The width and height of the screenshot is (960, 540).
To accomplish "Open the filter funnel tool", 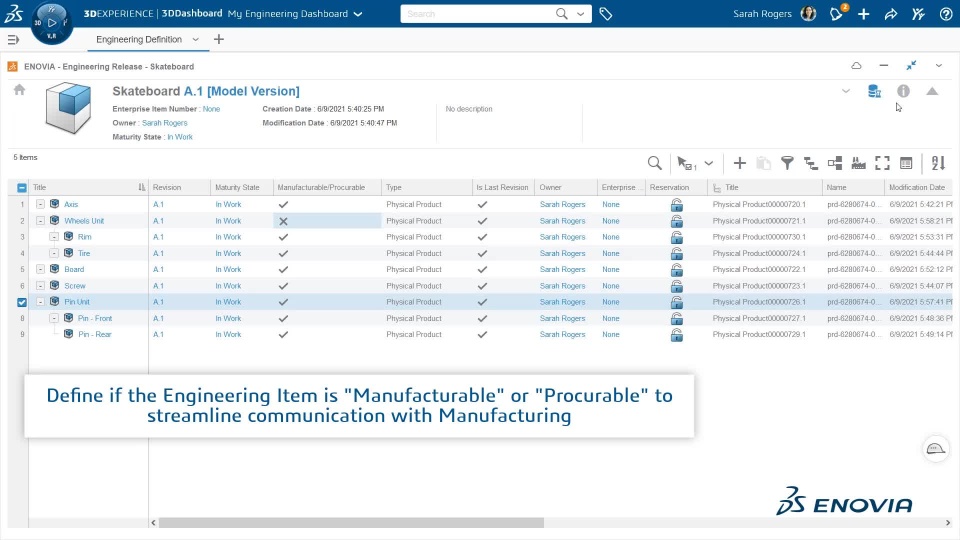I will coord(787,163).
